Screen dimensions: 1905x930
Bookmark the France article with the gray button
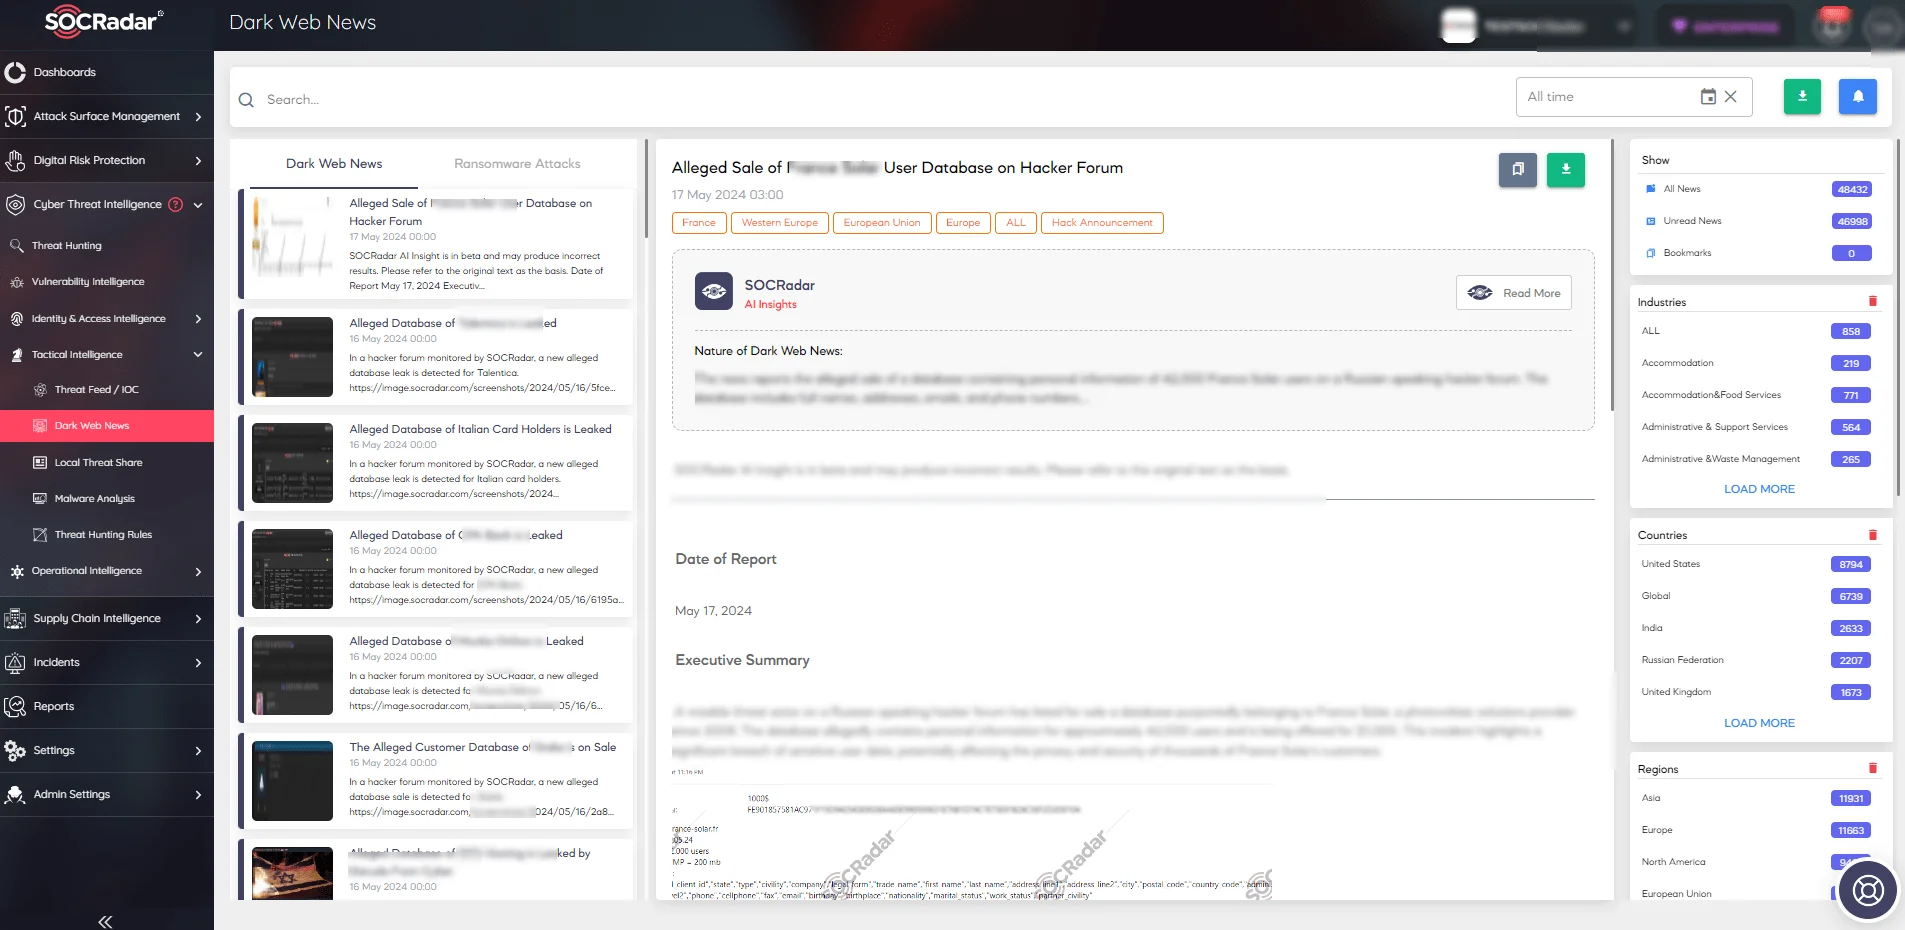1518,170
